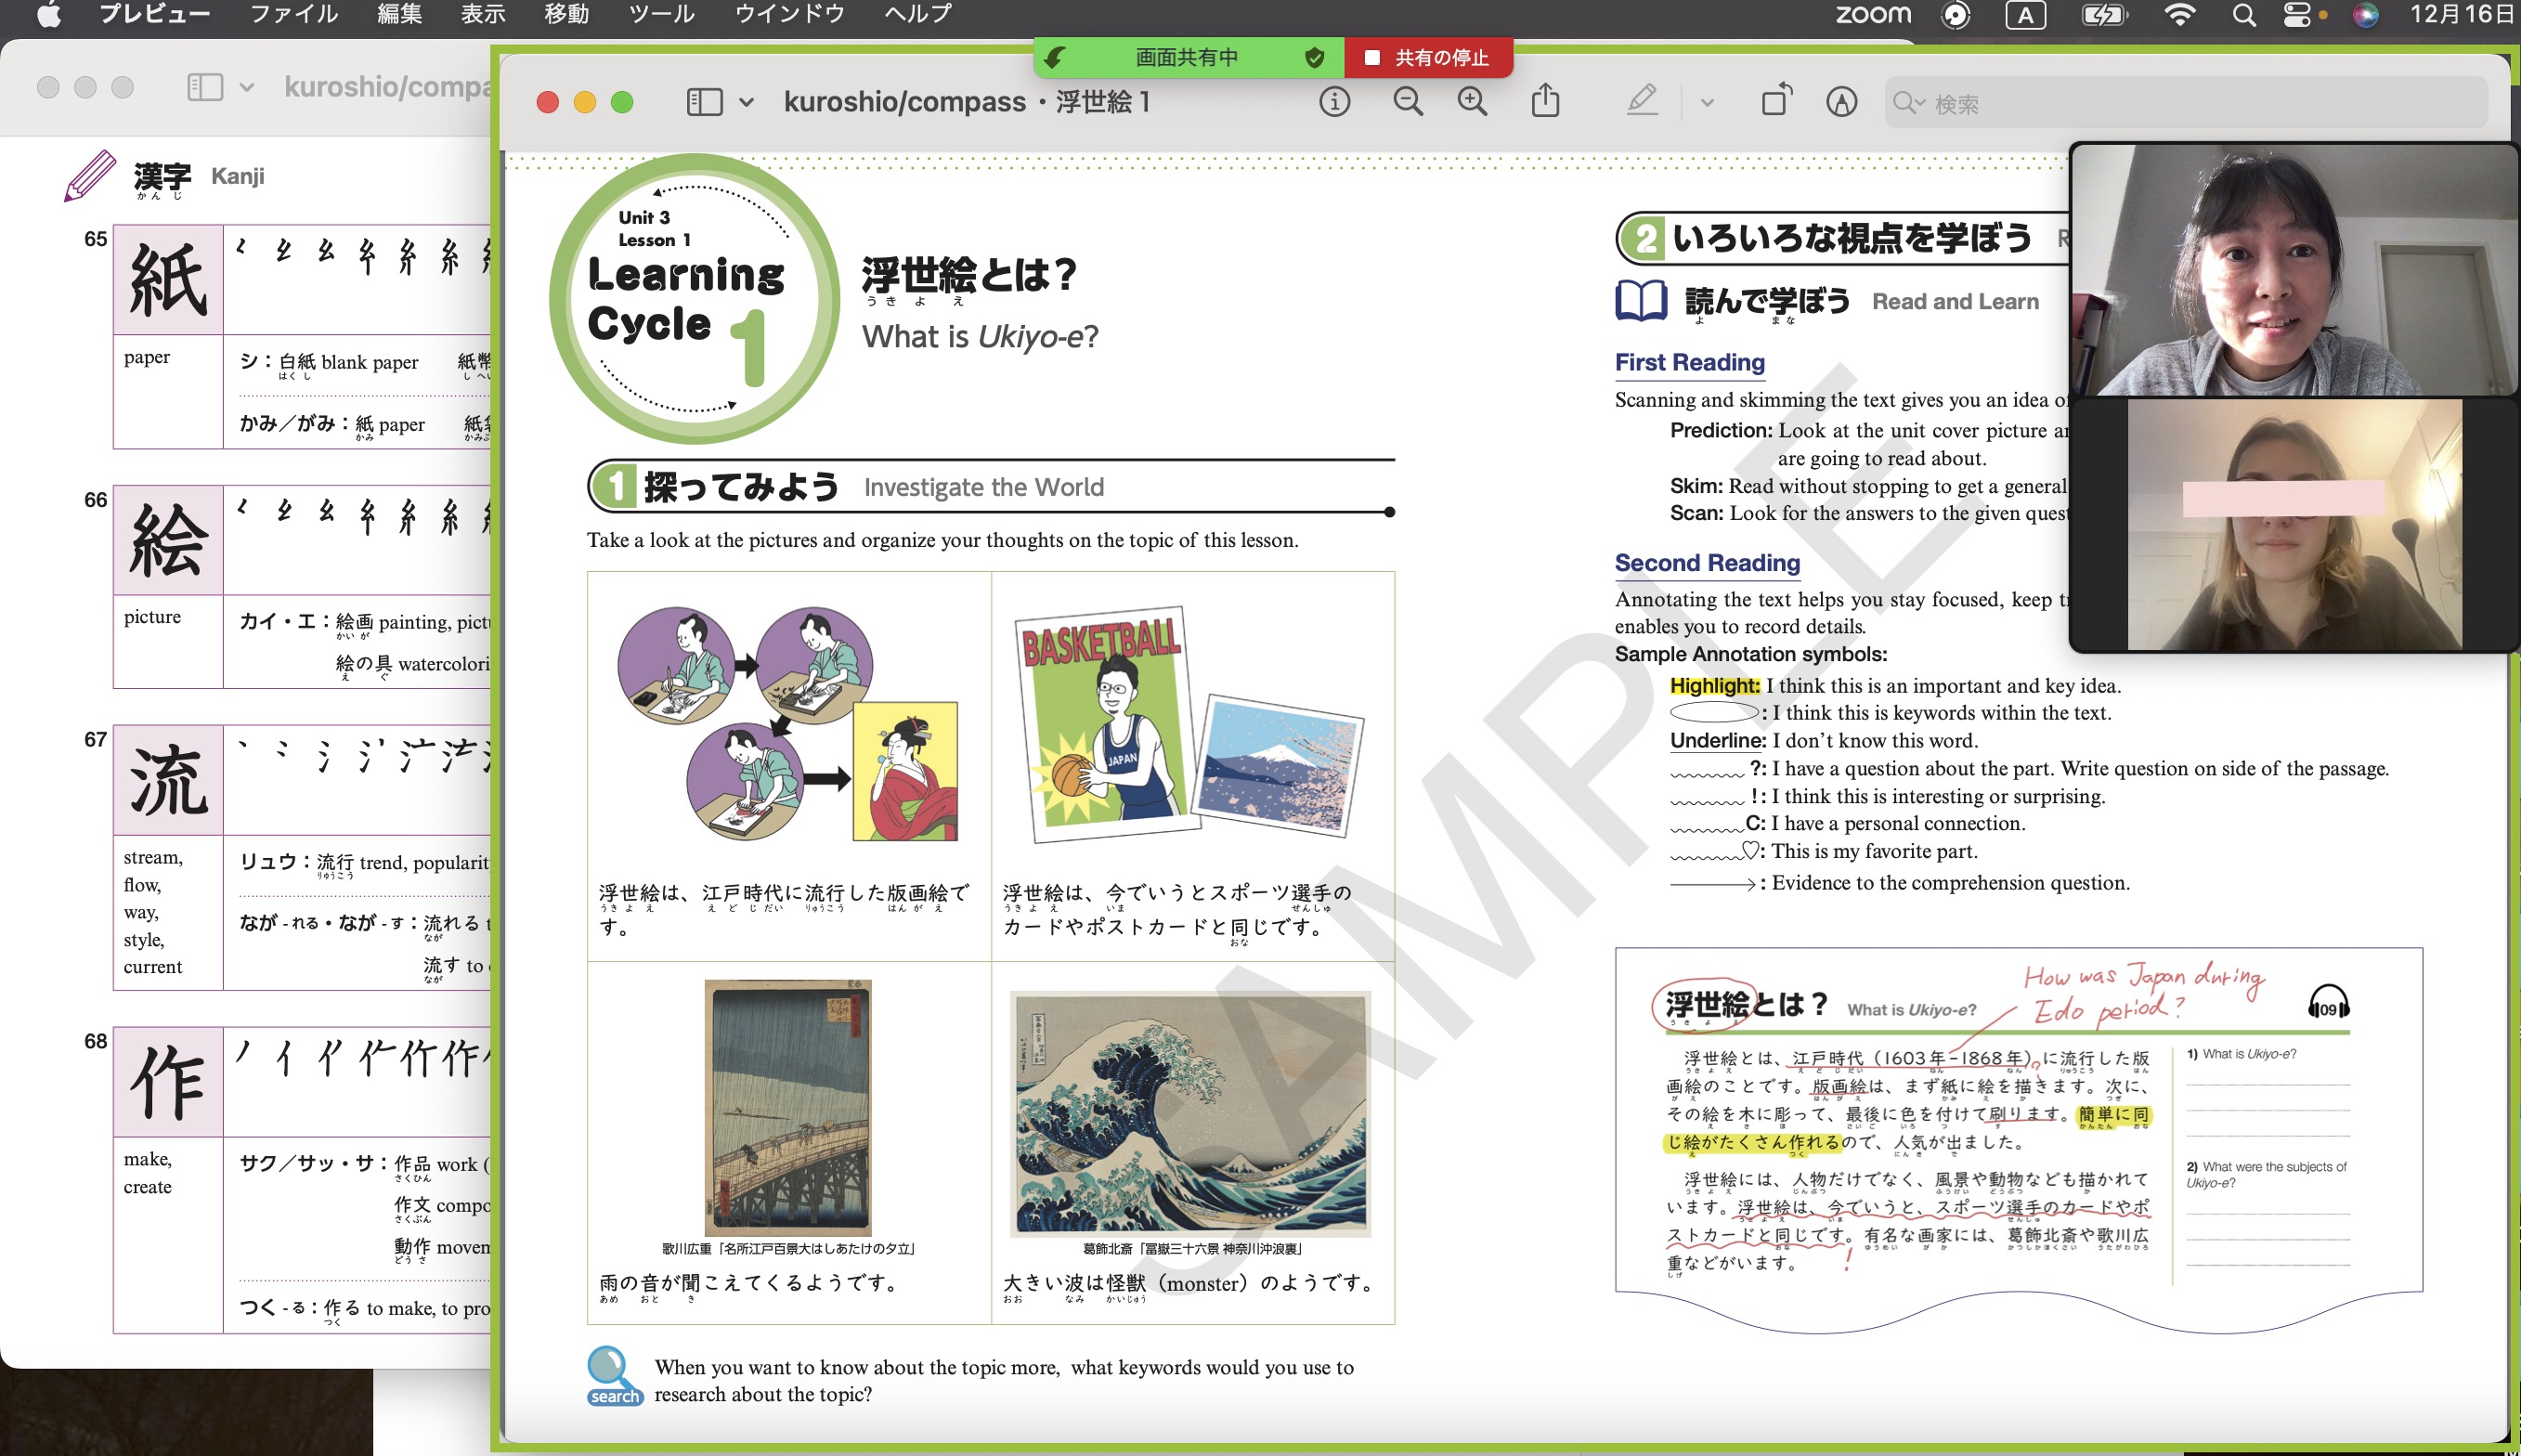This screenshot has width=2521, height=1456.
Task: Expand highlight color options chevron
Action: coord(1707,102)
